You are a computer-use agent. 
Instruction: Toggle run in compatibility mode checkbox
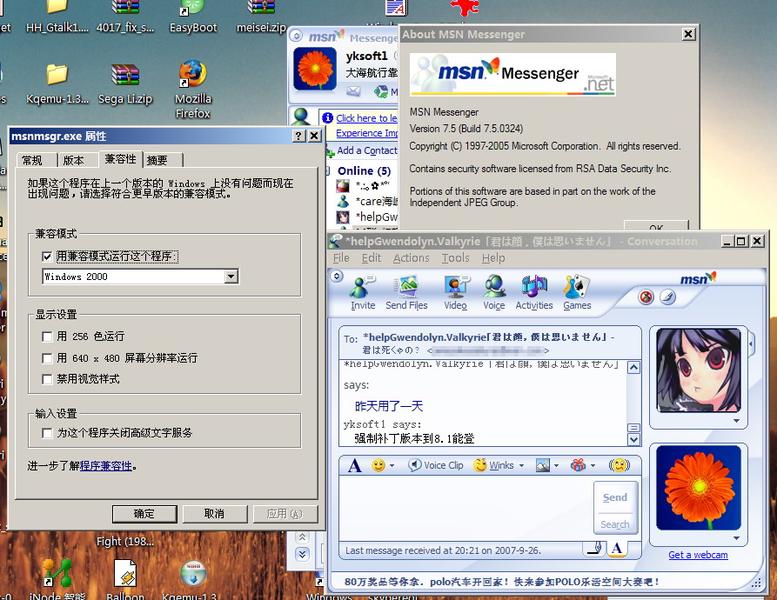click(47, 256)
